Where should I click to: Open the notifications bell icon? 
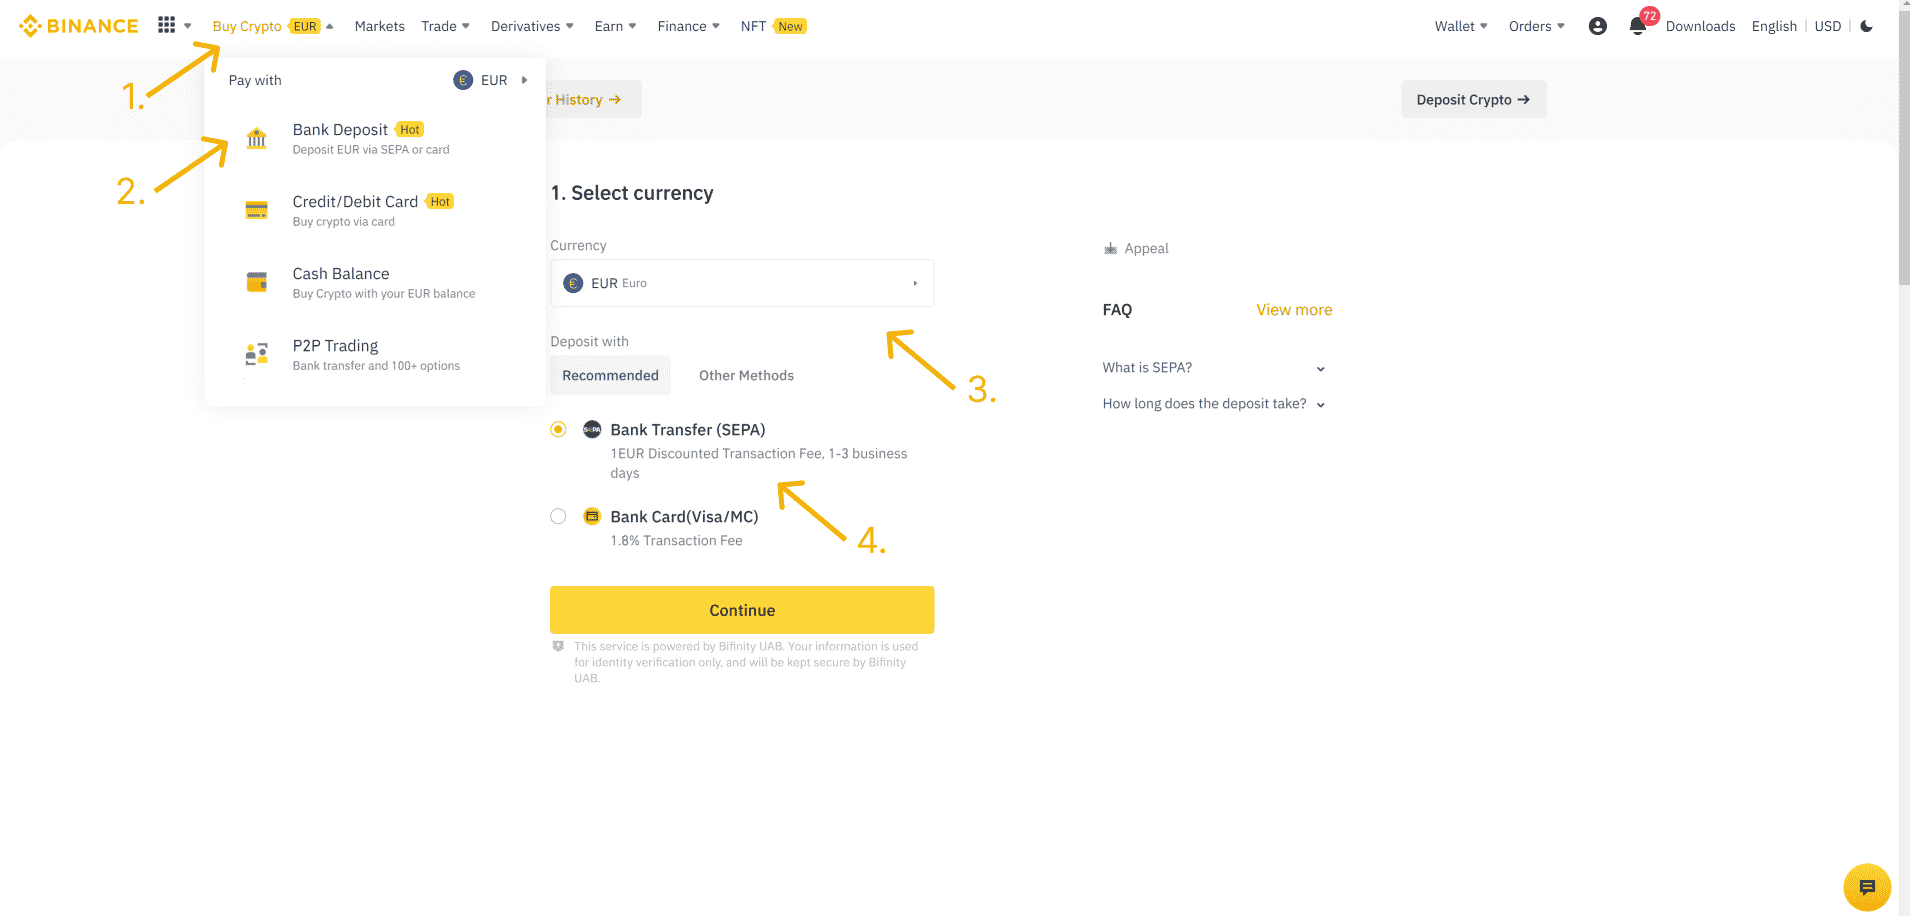pyautogui.click(x=1637, y=26)
